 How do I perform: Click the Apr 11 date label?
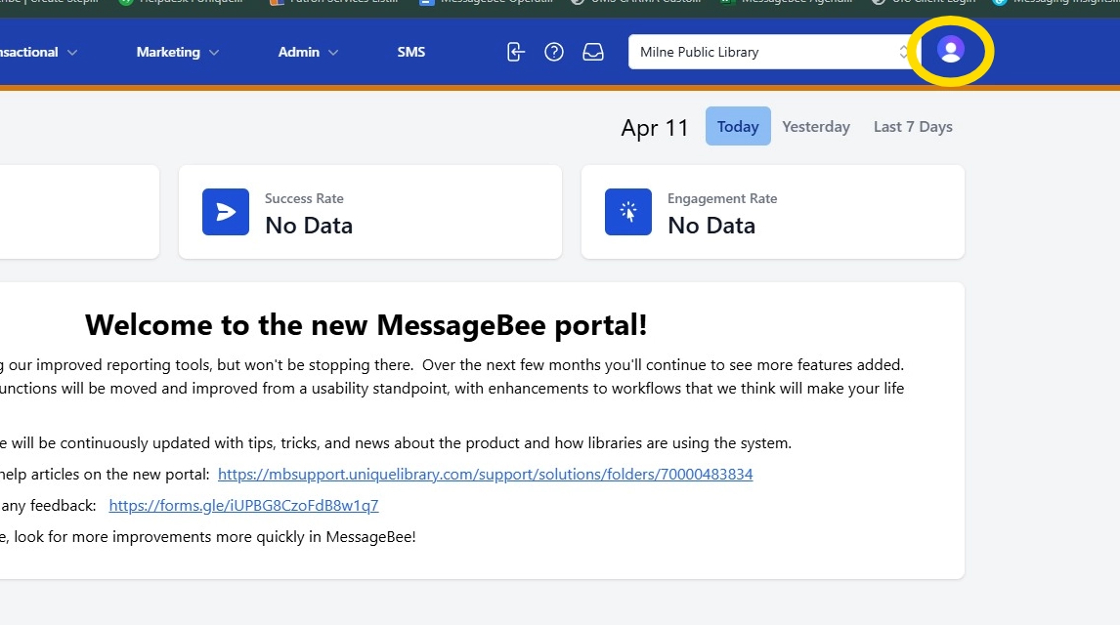(x=654, y=128)
